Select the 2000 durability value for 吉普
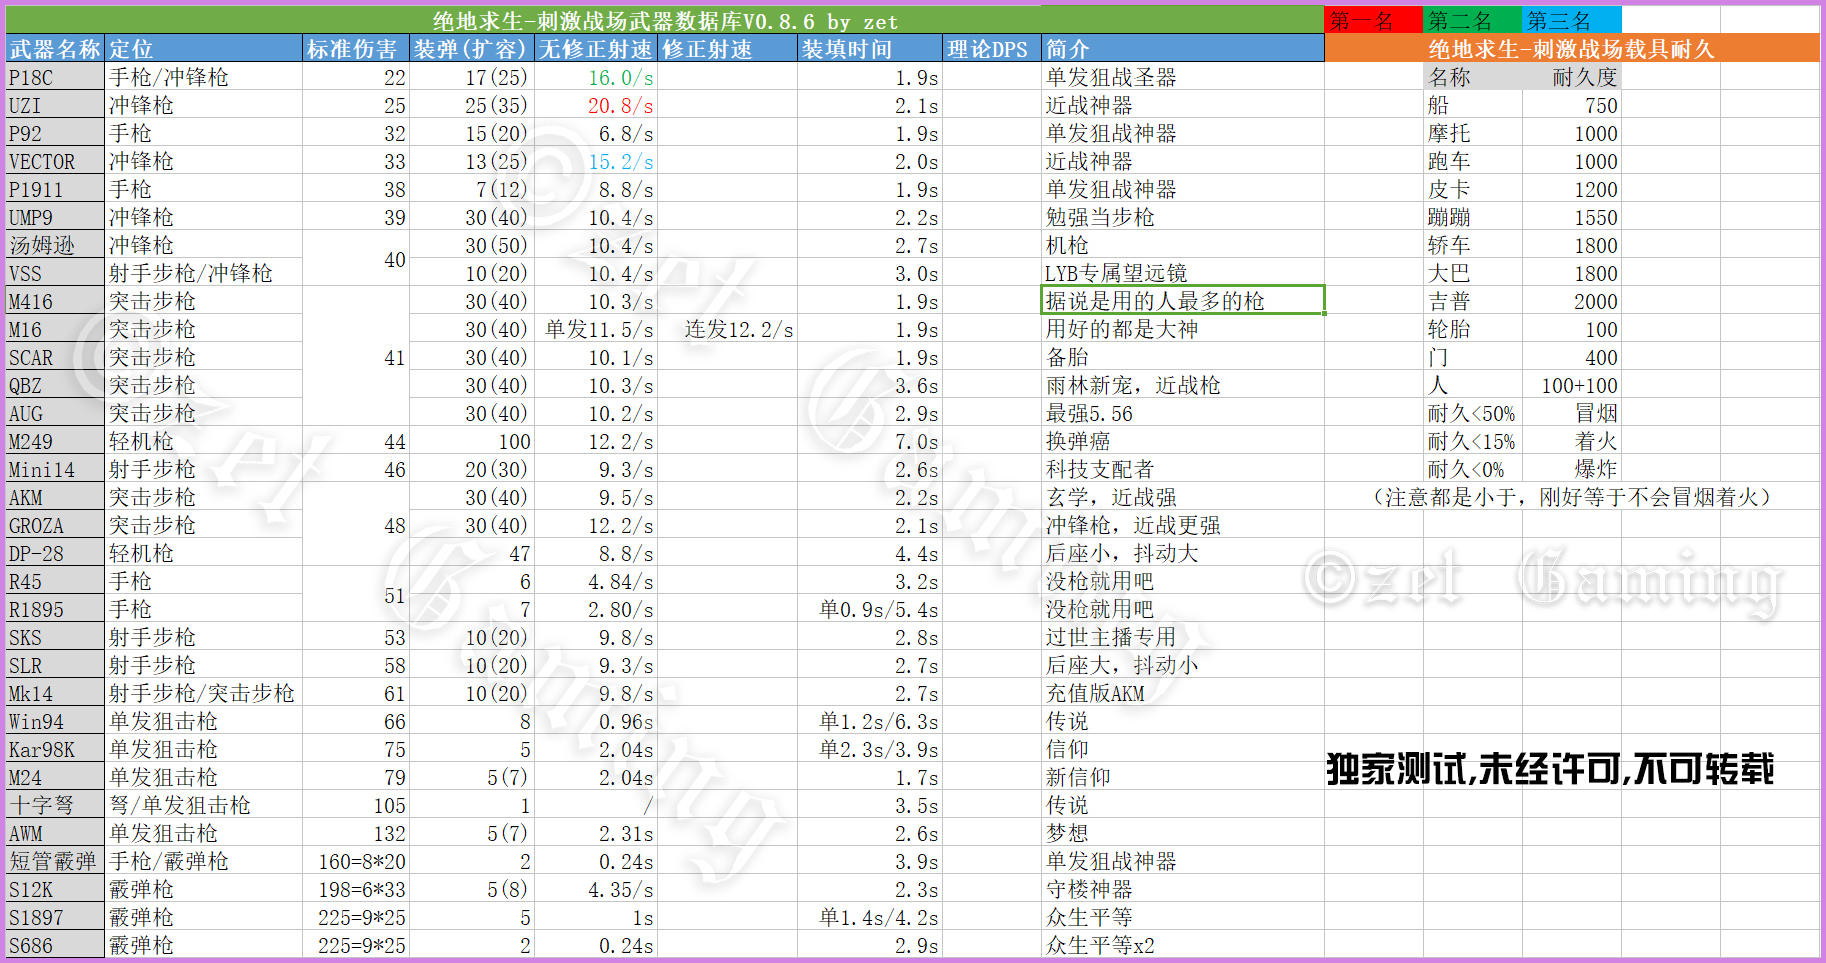1826x963 pixels. point(1571,301)
